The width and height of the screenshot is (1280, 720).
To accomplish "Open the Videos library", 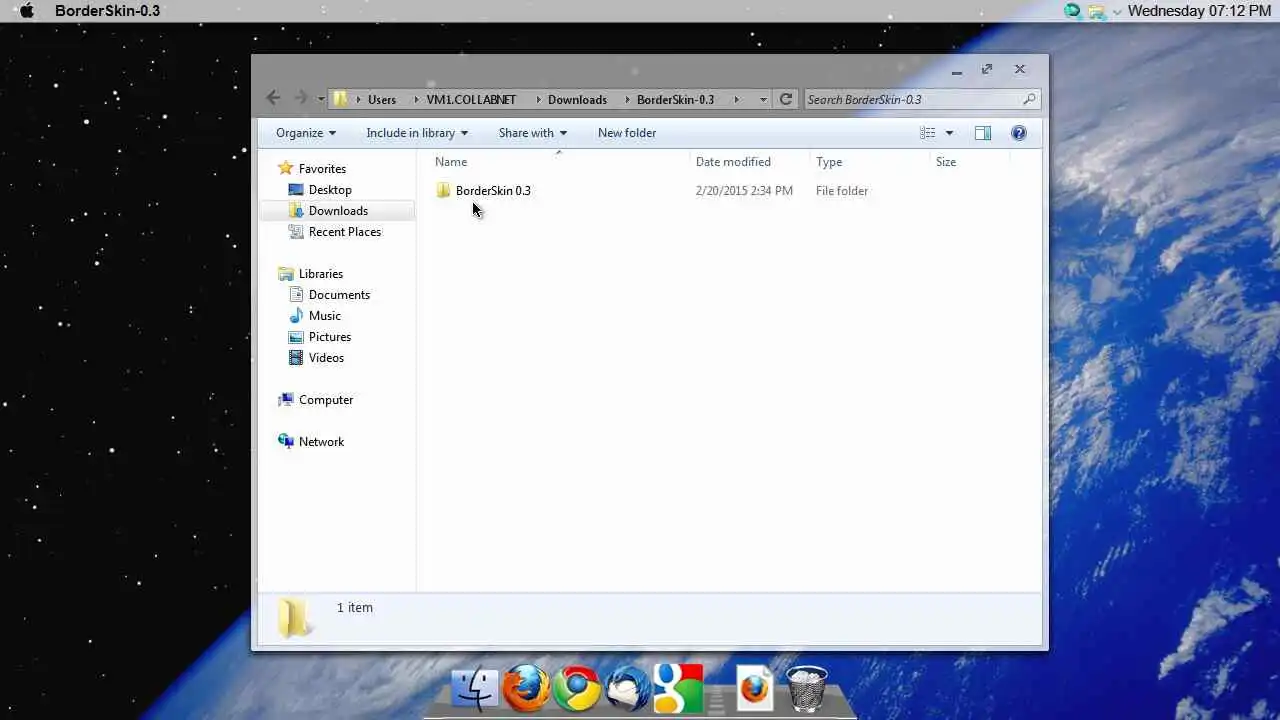I will tap(326, 358).
